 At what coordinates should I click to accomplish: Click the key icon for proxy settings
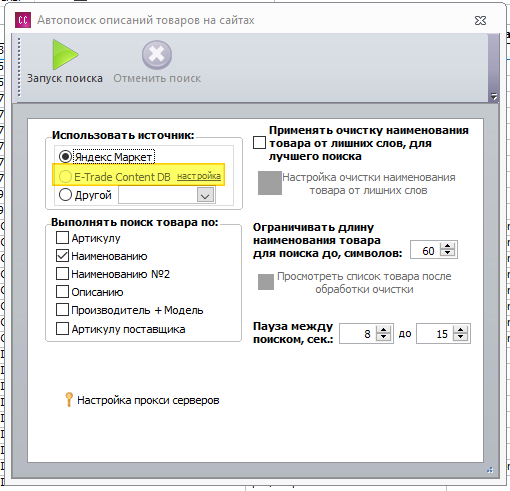(x=69, y=399)
